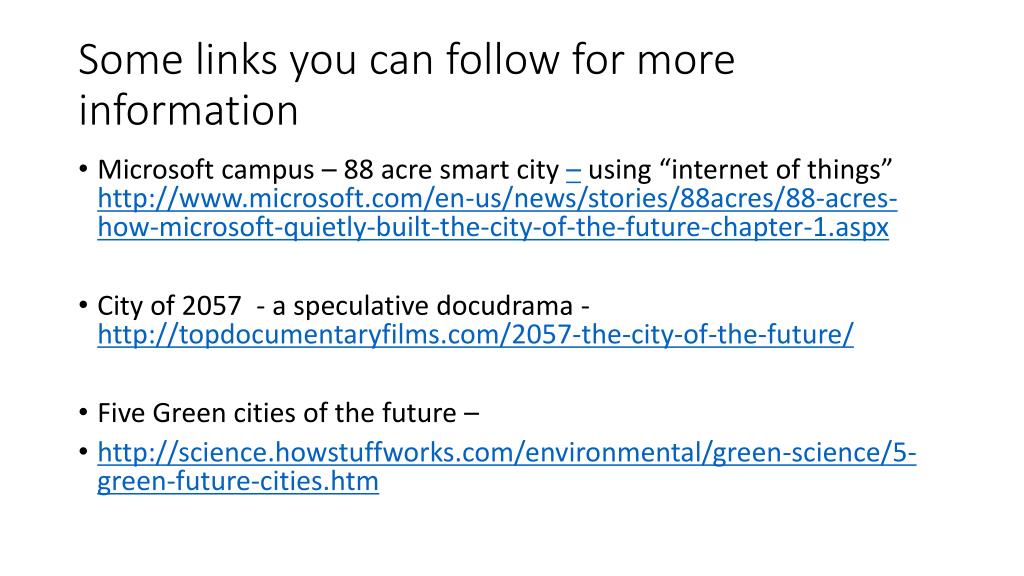
Task: Click the bullet marker before Five Green cities
Action: coord(83,413)
